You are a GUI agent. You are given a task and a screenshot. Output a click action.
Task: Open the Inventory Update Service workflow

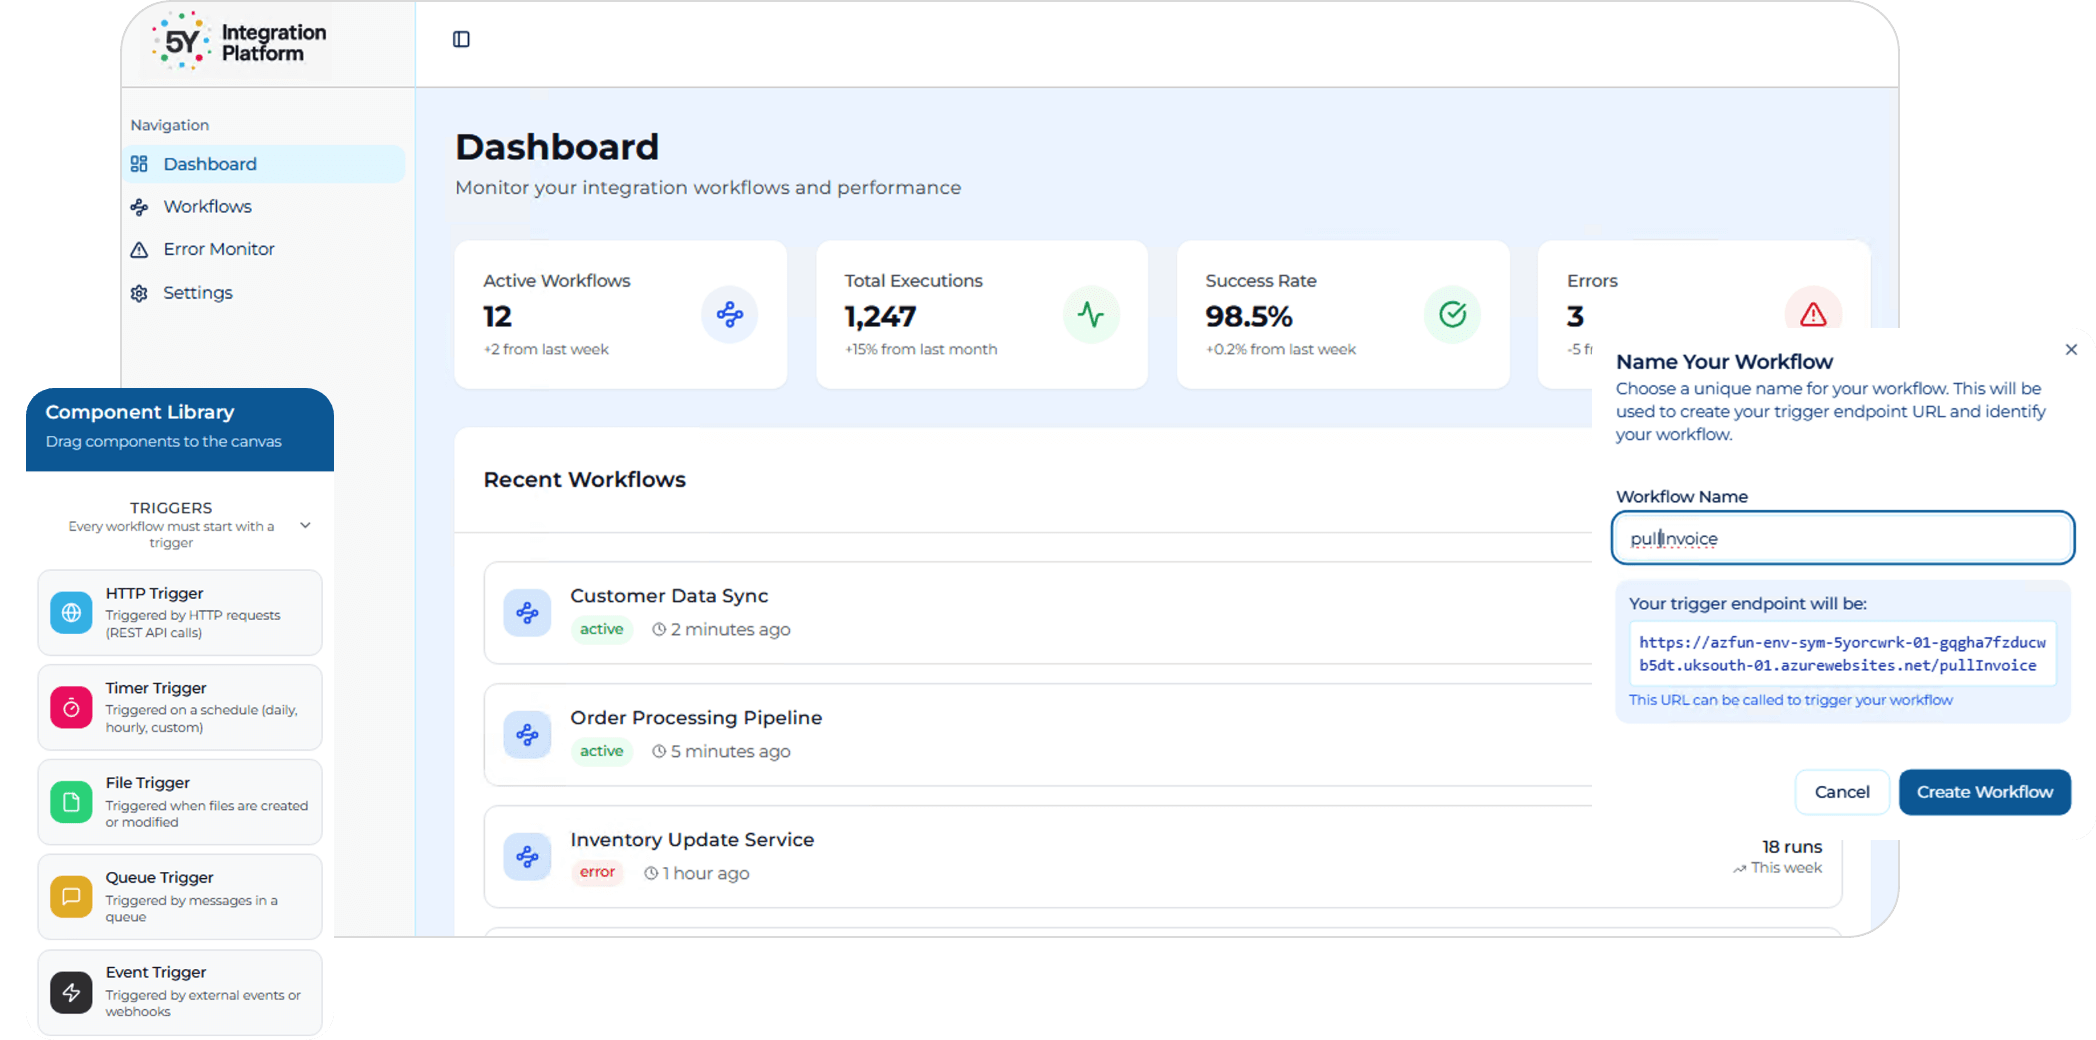click(x=1163, y=857)
